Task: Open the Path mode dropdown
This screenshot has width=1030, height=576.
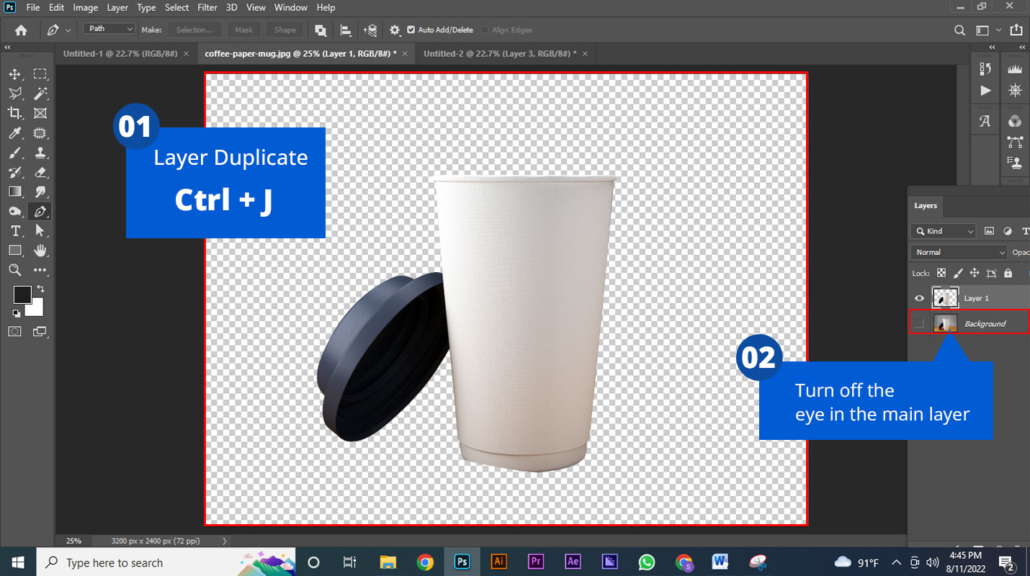Action: click(109, 30)
